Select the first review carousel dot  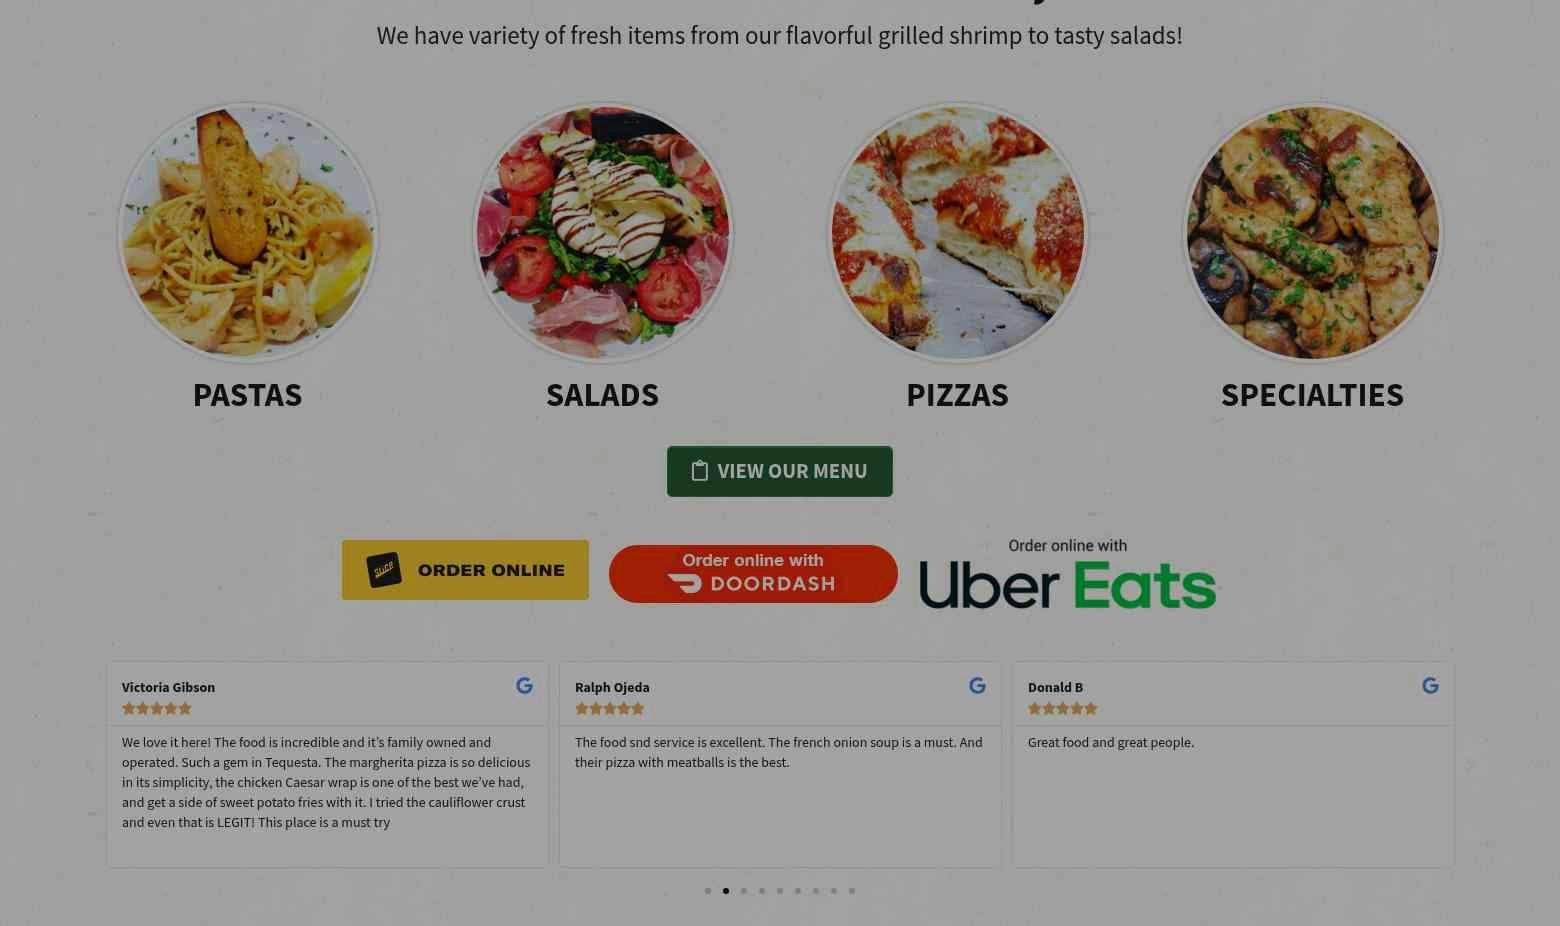click(x=708, y=891)
